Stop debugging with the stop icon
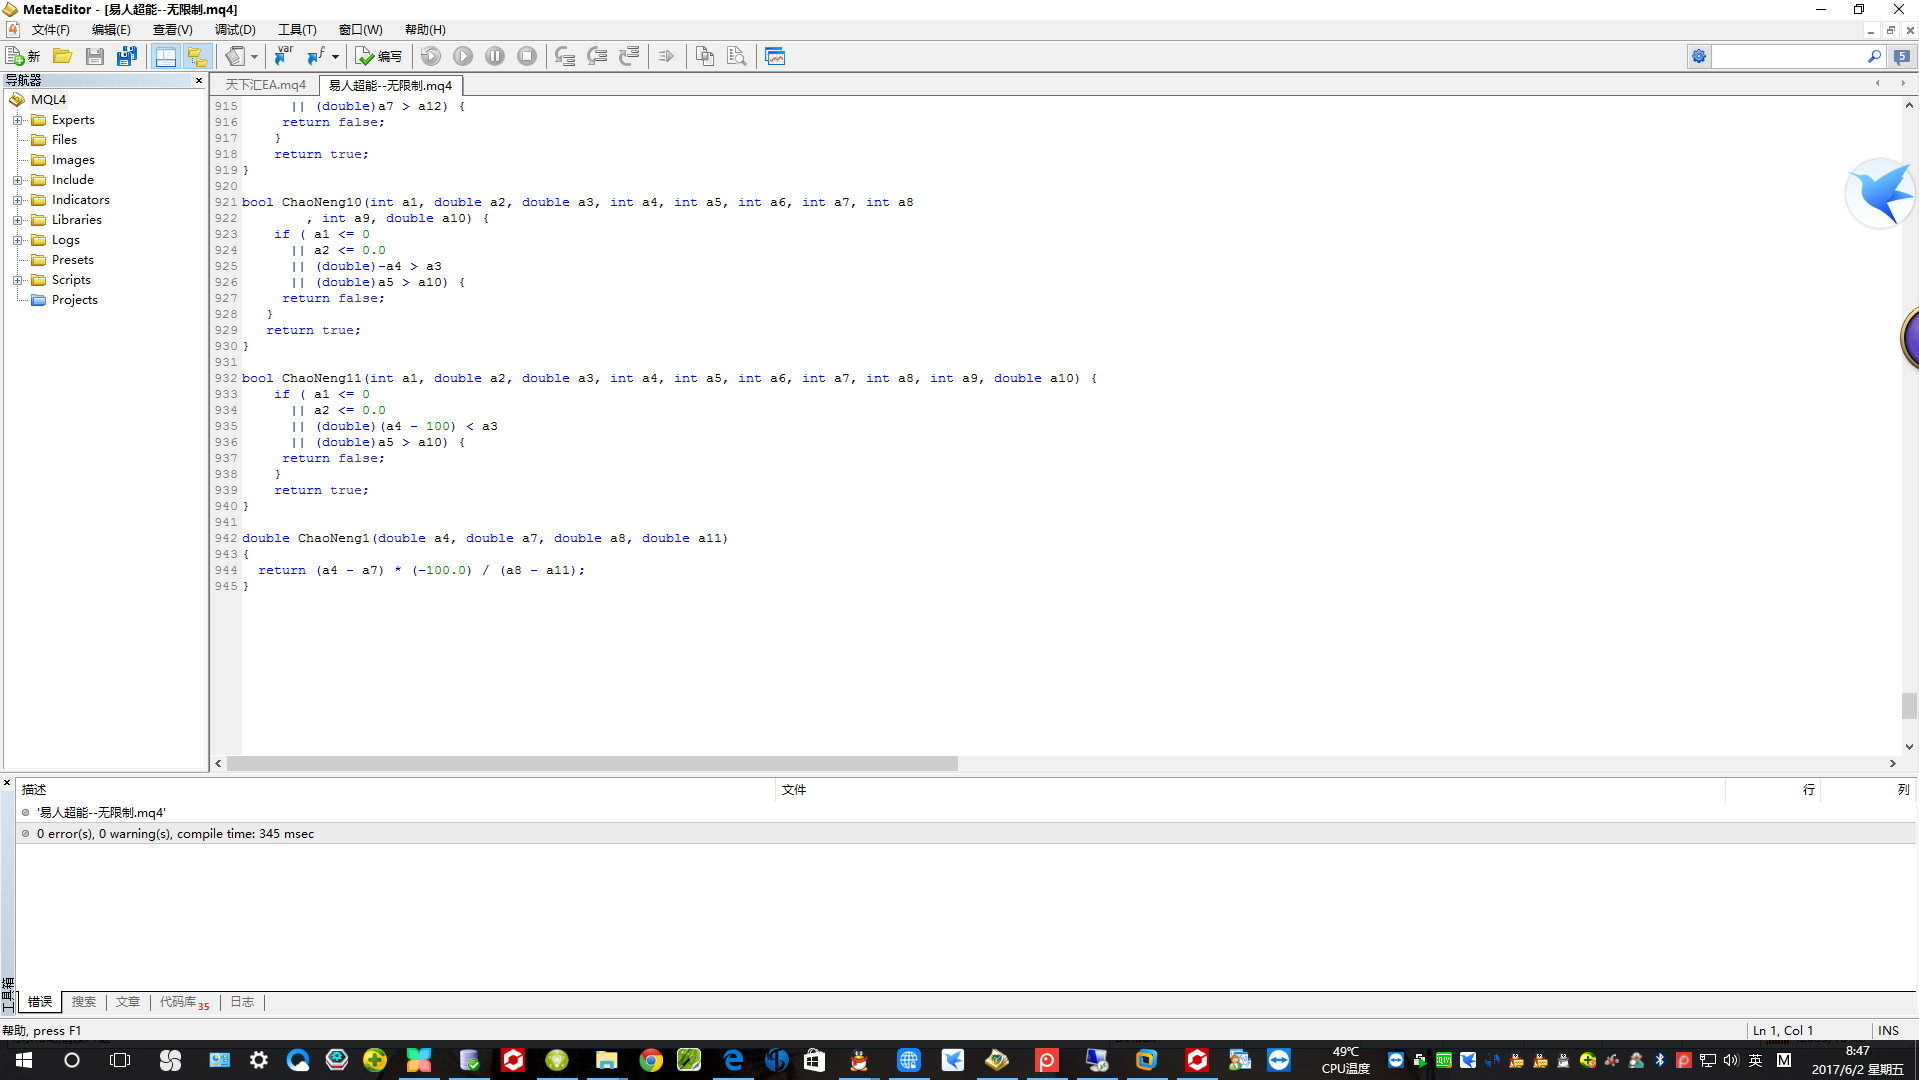1919x1080 pixels. pyautogui.click(x=527, y=56)
